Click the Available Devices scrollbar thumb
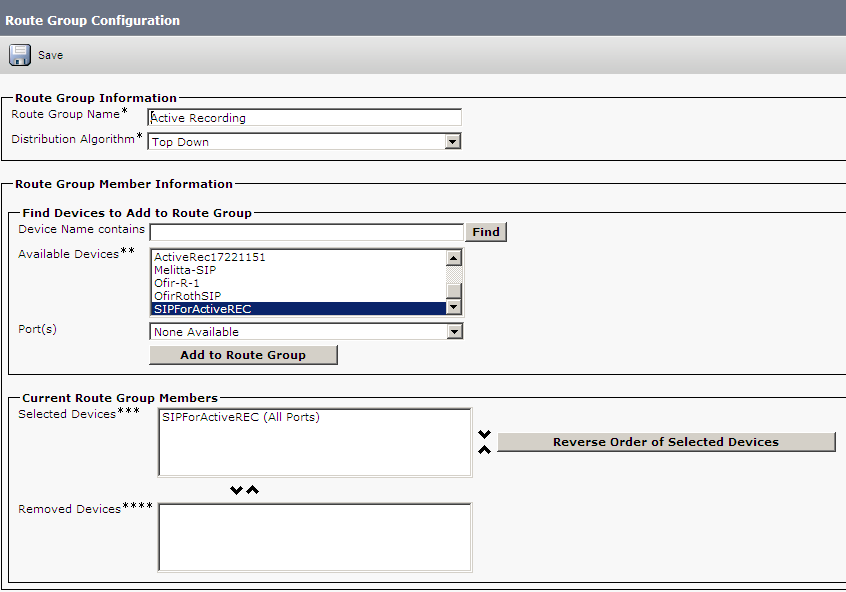The height and width of the screenshot is (592, 846). pyautogui.click(x=454, y=290)
